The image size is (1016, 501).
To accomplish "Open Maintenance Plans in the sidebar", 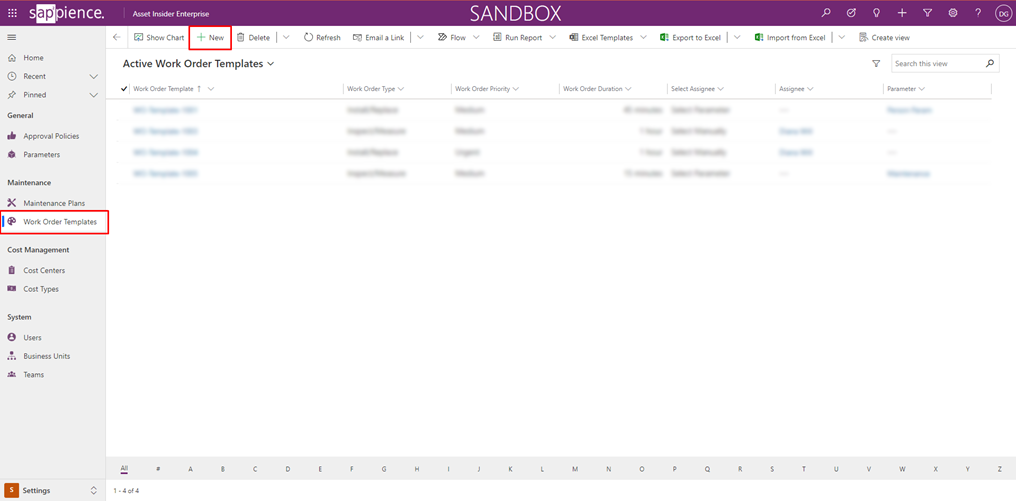I will (x=54, y=203).
